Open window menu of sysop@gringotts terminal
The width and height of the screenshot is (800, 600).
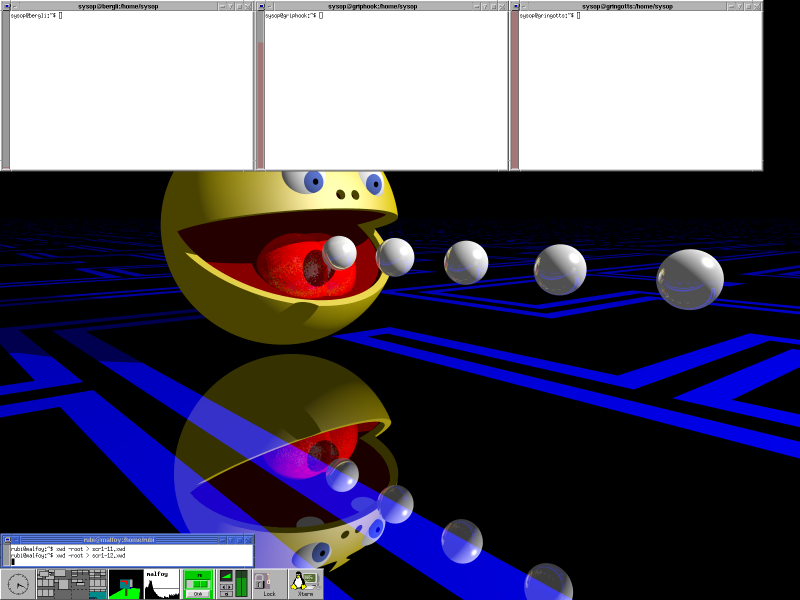(x=516, y=6)
